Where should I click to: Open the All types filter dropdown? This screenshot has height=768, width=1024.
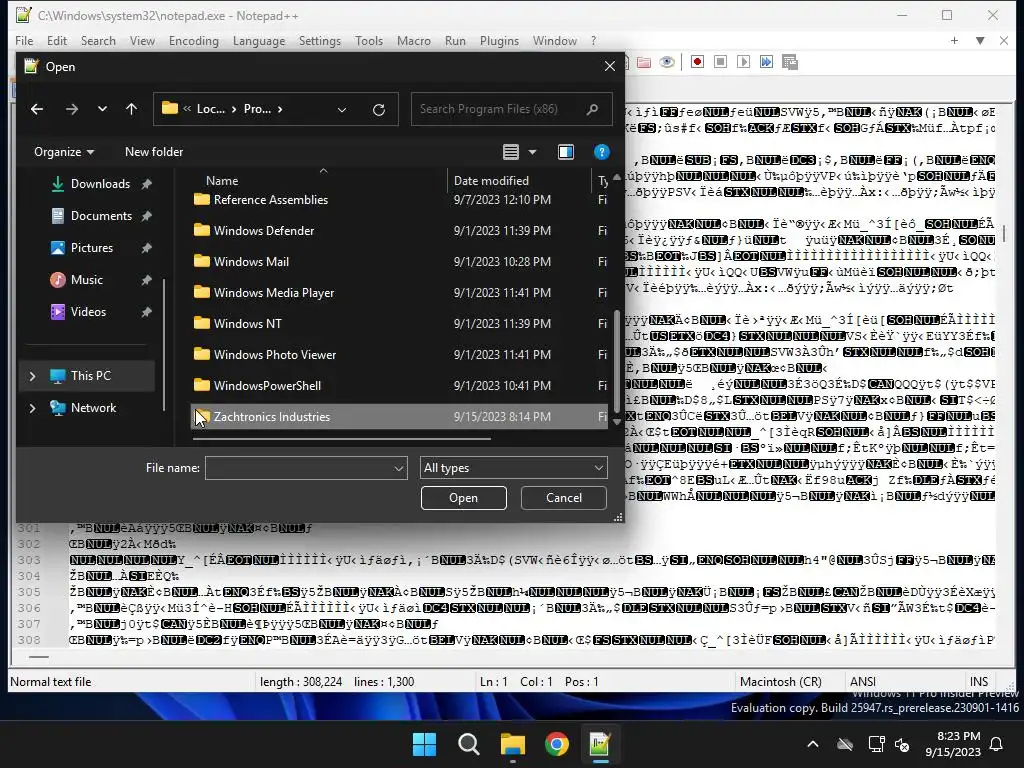[x=513, y=468]
